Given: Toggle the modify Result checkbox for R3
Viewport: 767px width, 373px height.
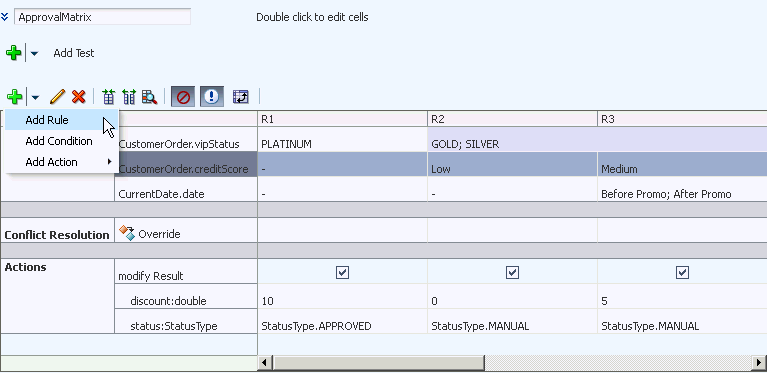Looking at the screenshot, I should click(x=682, y=272).
